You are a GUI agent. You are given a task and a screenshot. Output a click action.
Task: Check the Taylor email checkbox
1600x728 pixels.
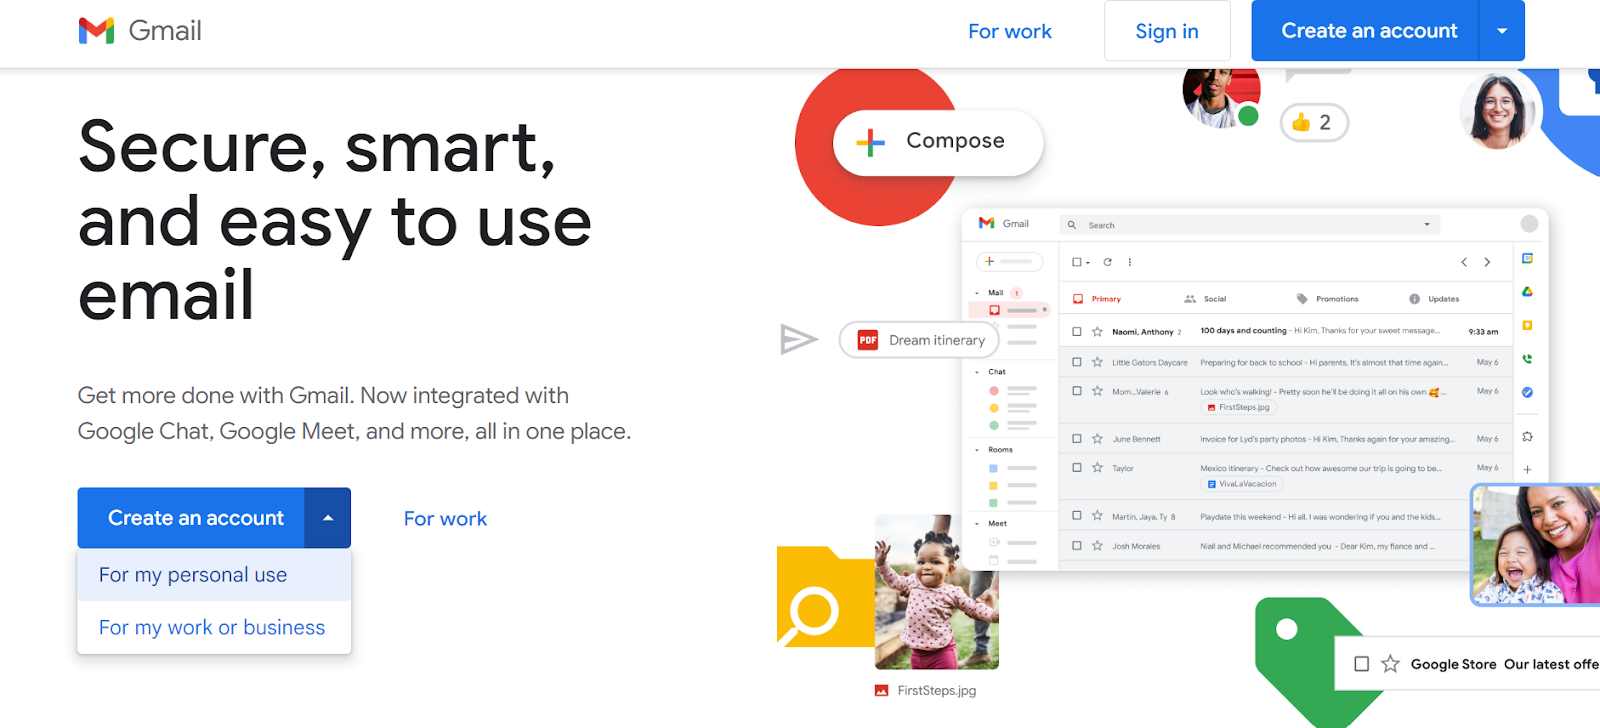coord(1077,467)
